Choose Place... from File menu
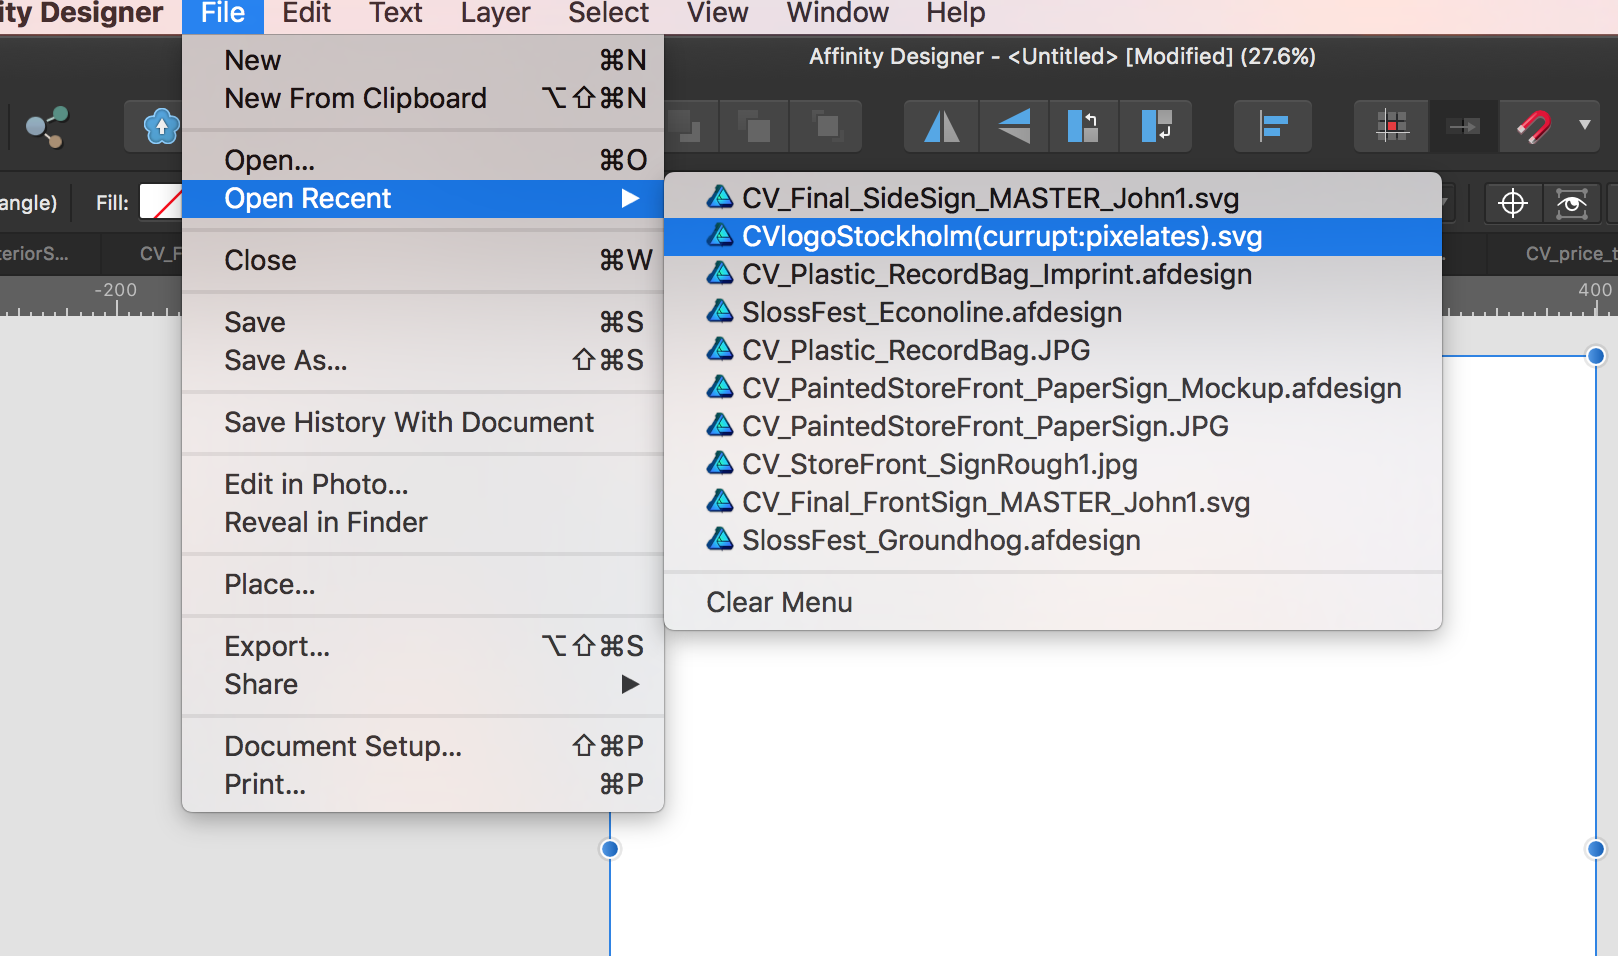Image resolution: width=1618 pixels, height=956 pixels. [423, 584]
